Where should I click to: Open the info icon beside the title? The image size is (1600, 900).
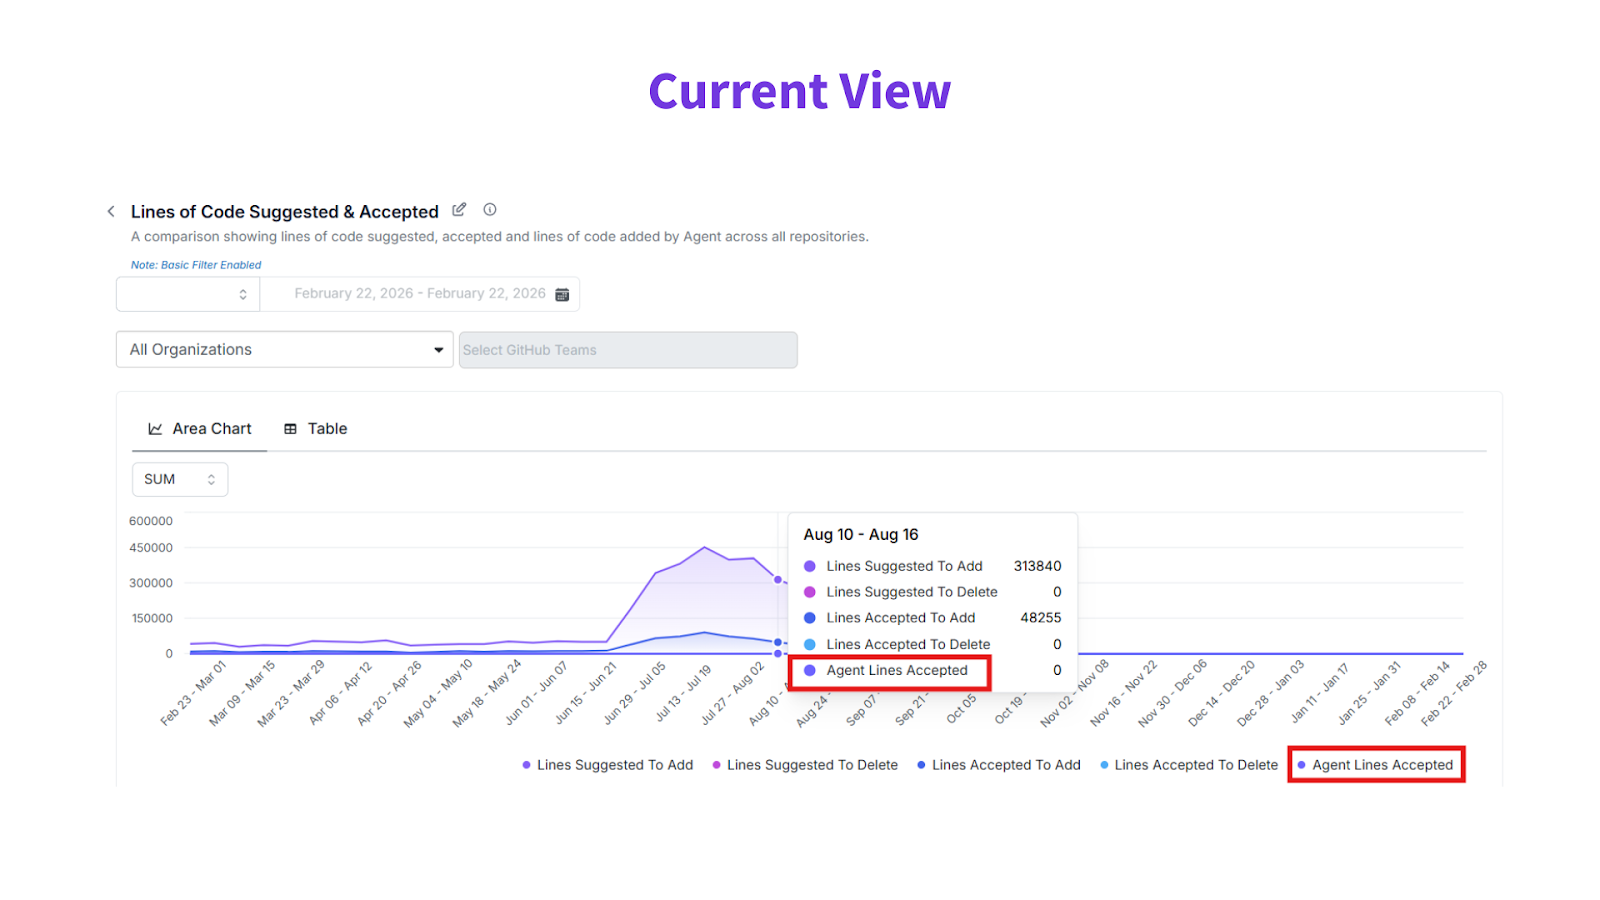click(490, 210)
